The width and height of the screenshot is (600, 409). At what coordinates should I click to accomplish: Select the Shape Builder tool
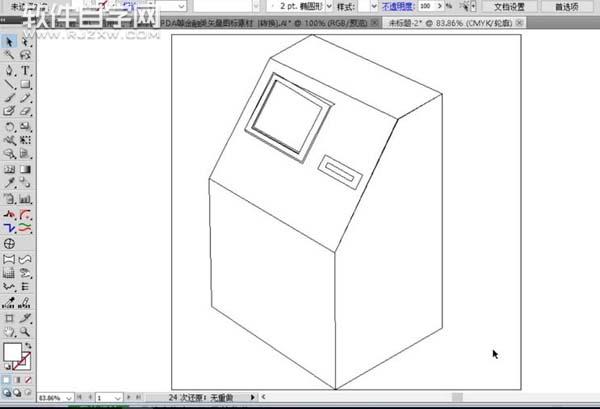9,154
